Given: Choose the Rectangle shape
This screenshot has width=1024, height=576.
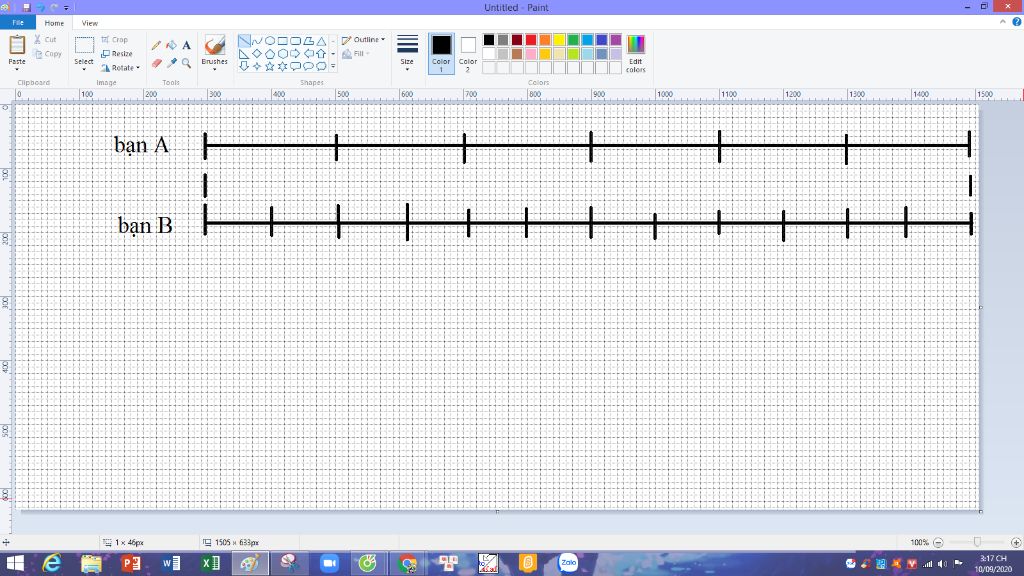Looking at the screenshot, I should [283, 40].
